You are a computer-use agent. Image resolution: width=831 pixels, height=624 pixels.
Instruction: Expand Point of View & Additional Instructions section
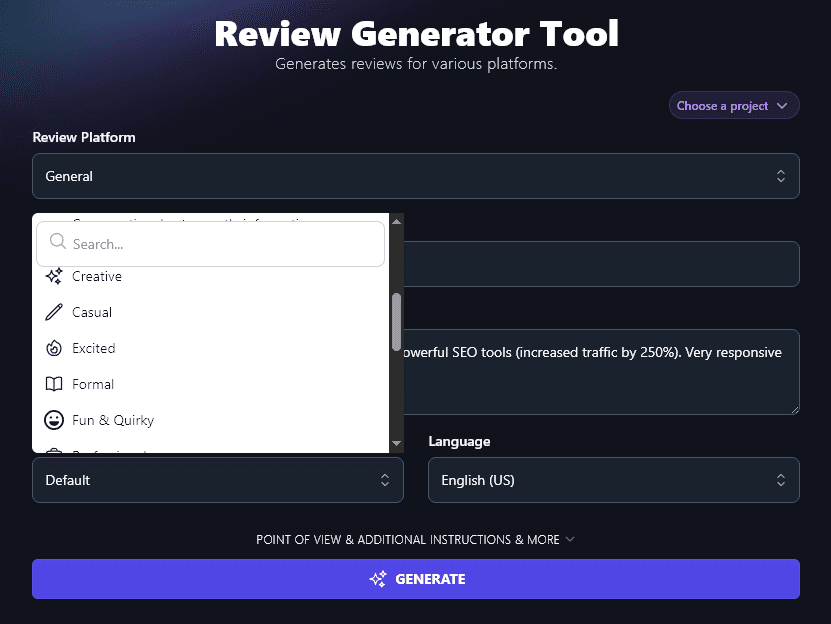[416, 539]
